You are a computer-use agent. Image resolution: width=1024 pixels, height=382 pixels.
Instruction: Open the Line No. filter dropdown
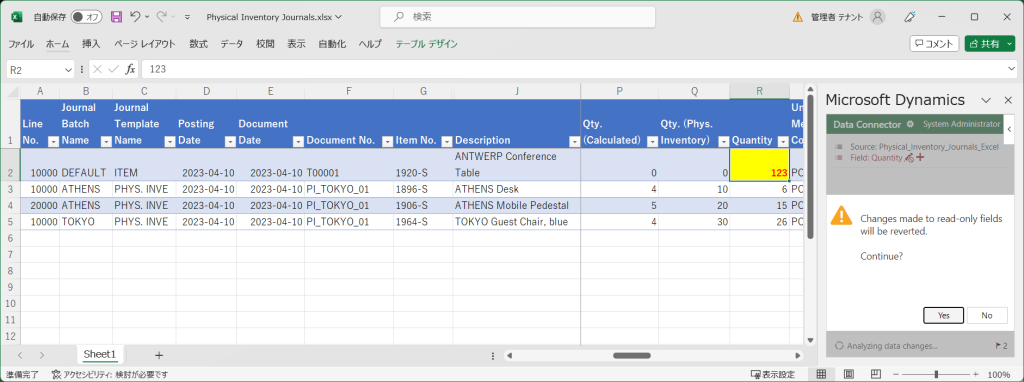54,141
